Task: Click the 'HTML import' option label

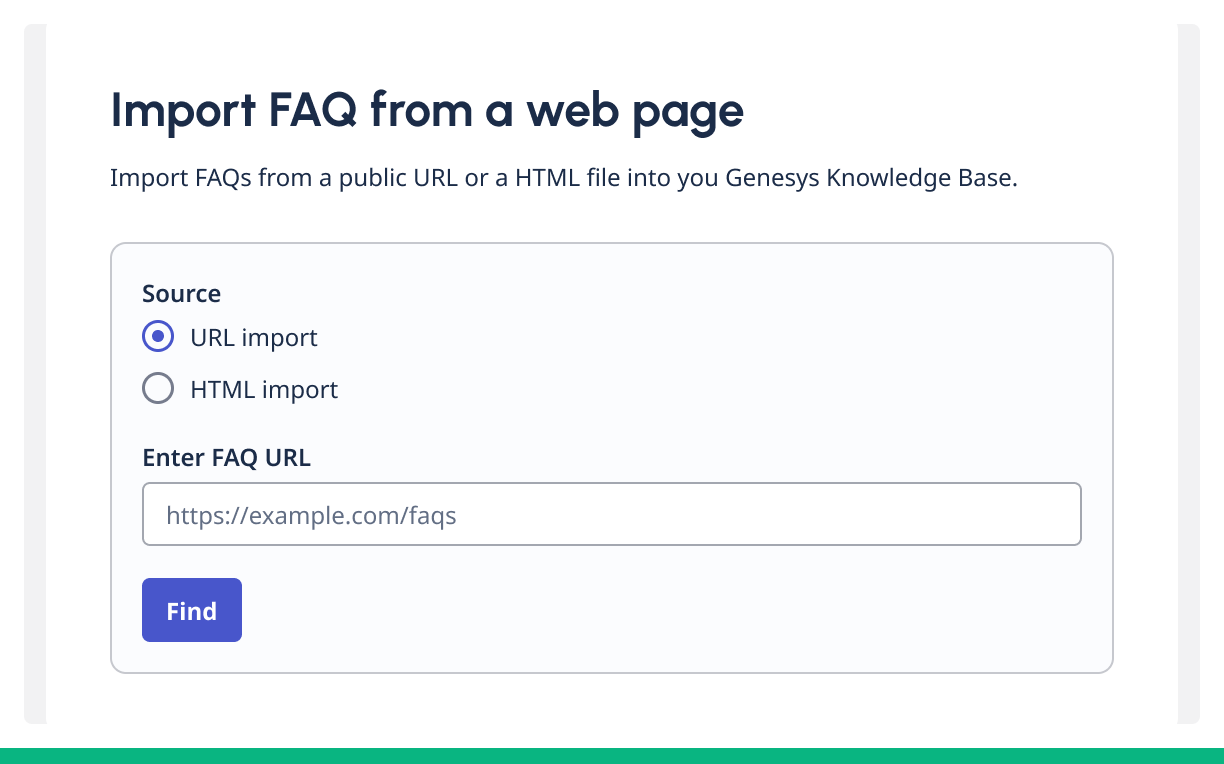Action: click(264, 389)
